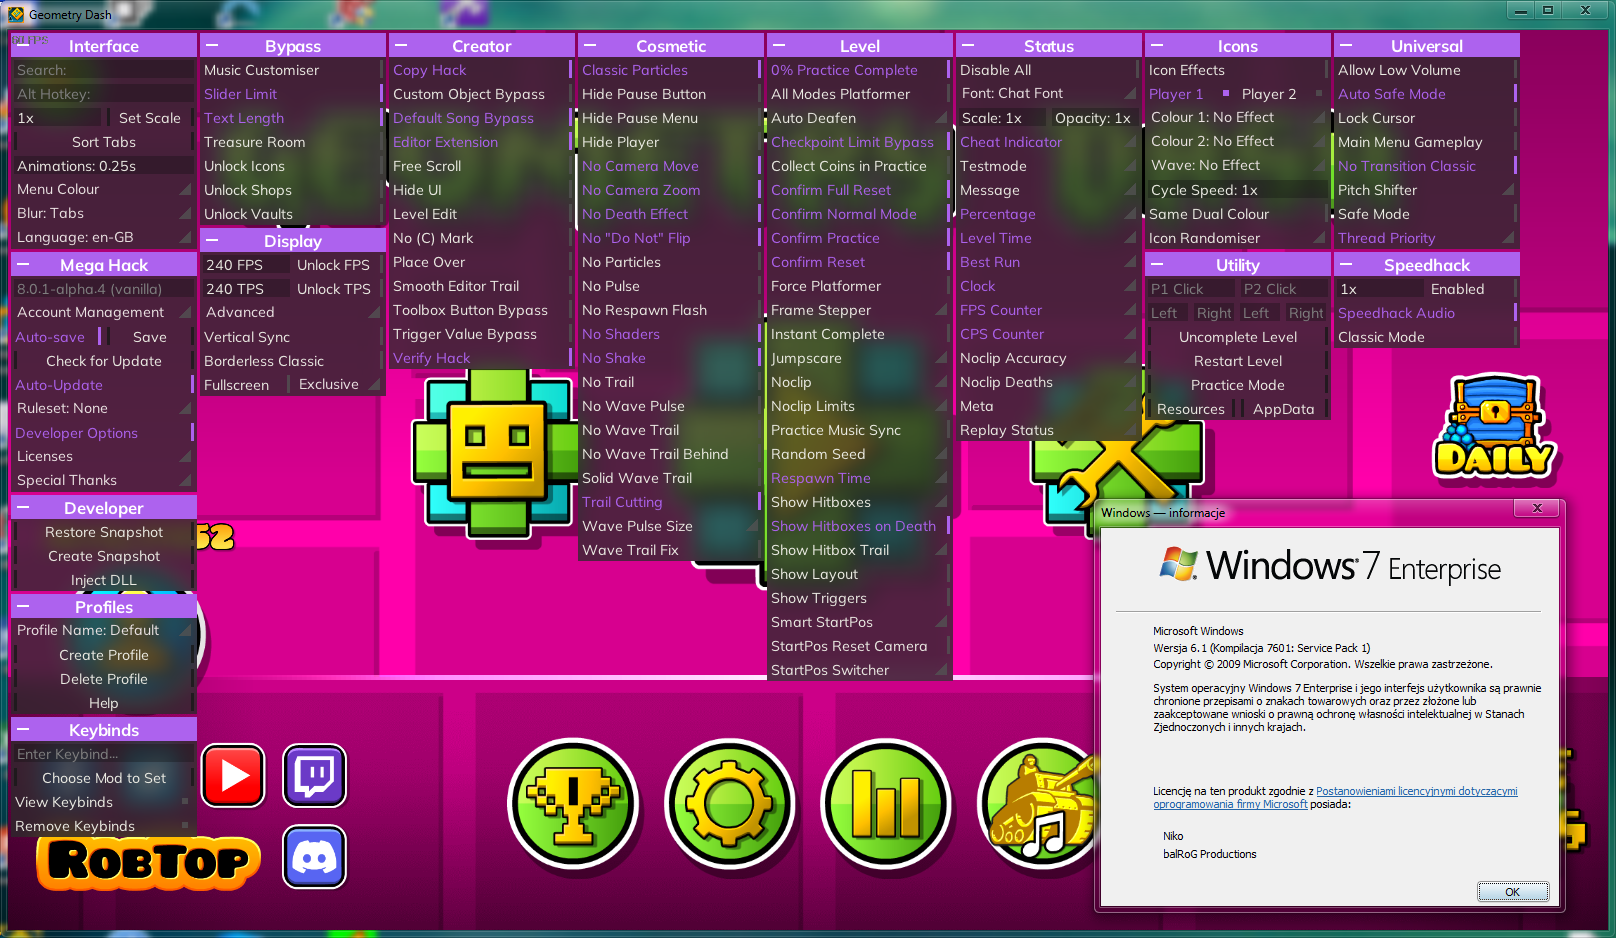Toggle No Death Effect option

(670, 214)
